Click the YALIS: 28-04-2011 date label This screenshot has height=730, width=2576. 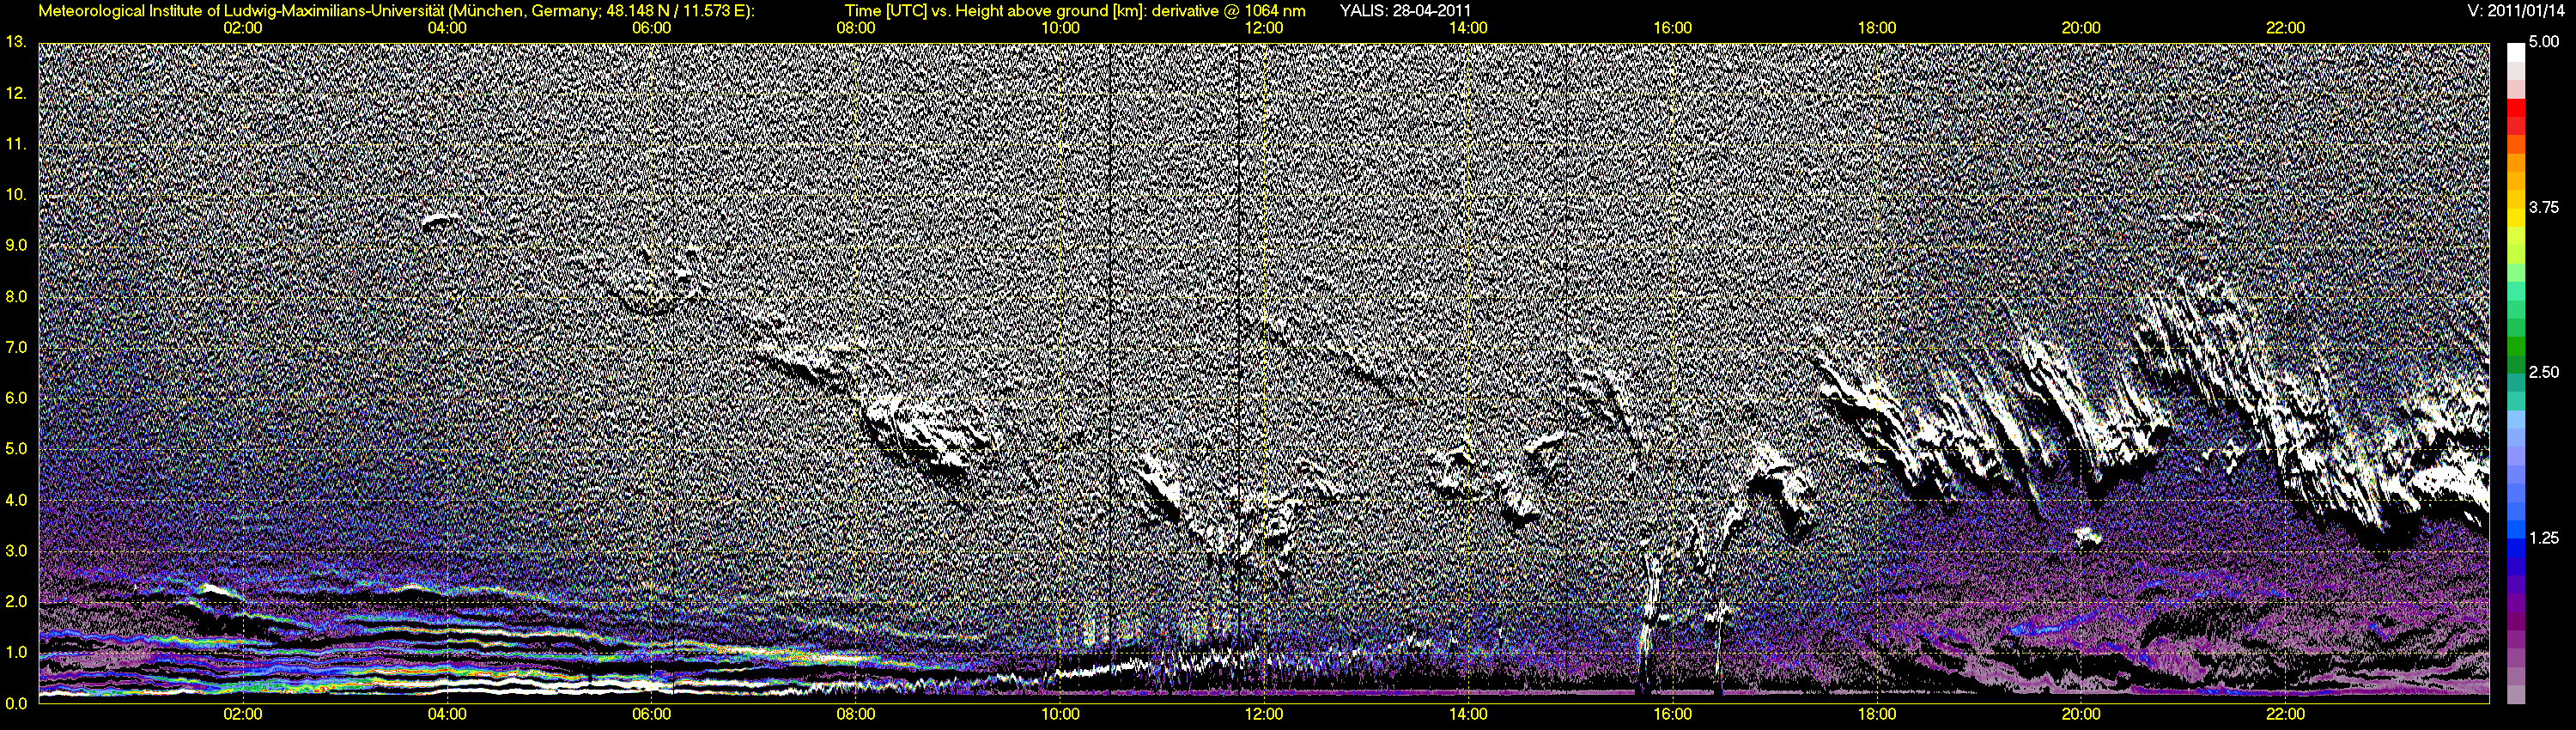point(1405,11)
